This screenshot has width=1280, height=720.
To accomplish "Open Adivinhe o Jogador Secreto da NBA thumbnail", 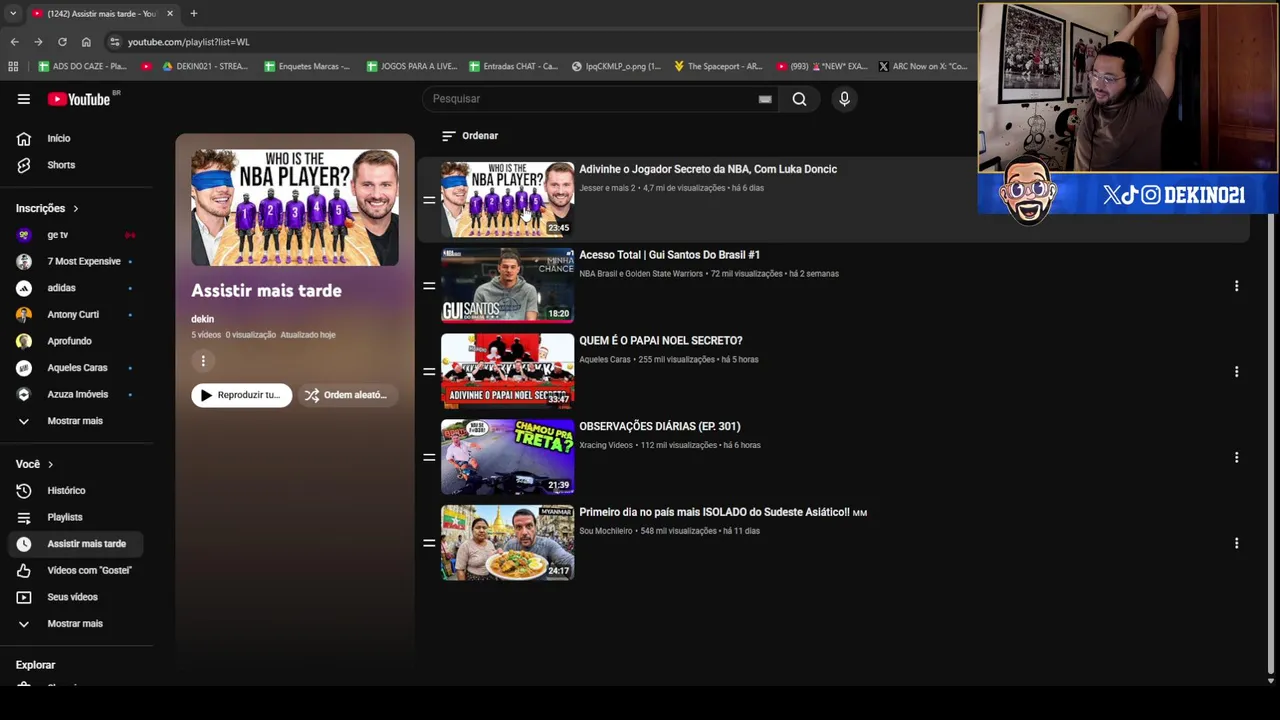I will 508,199.
